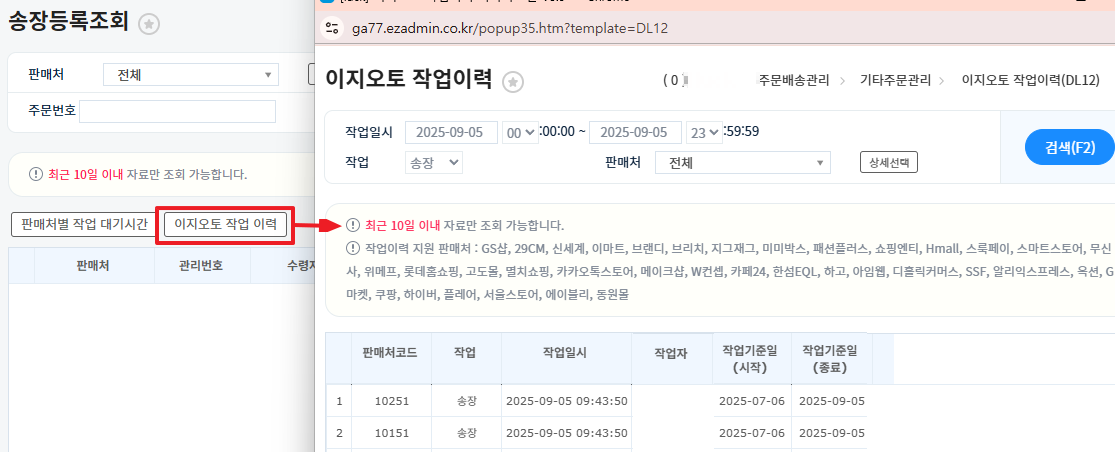
Task: Click the favorite star beside 송장등록조회
Action: tap(149, 25)
